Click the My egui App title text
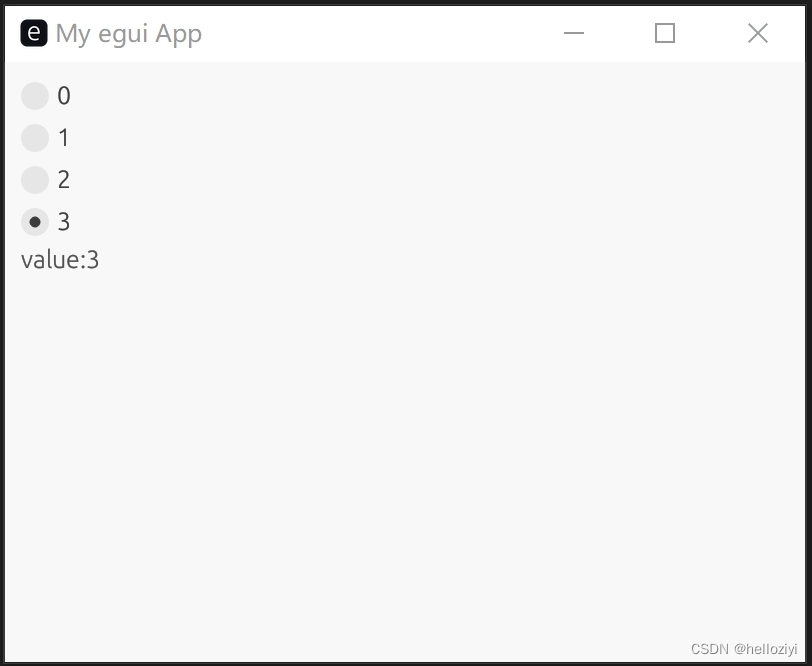The width and height of the screenshot is (812, 666). (x=128, y=33)
